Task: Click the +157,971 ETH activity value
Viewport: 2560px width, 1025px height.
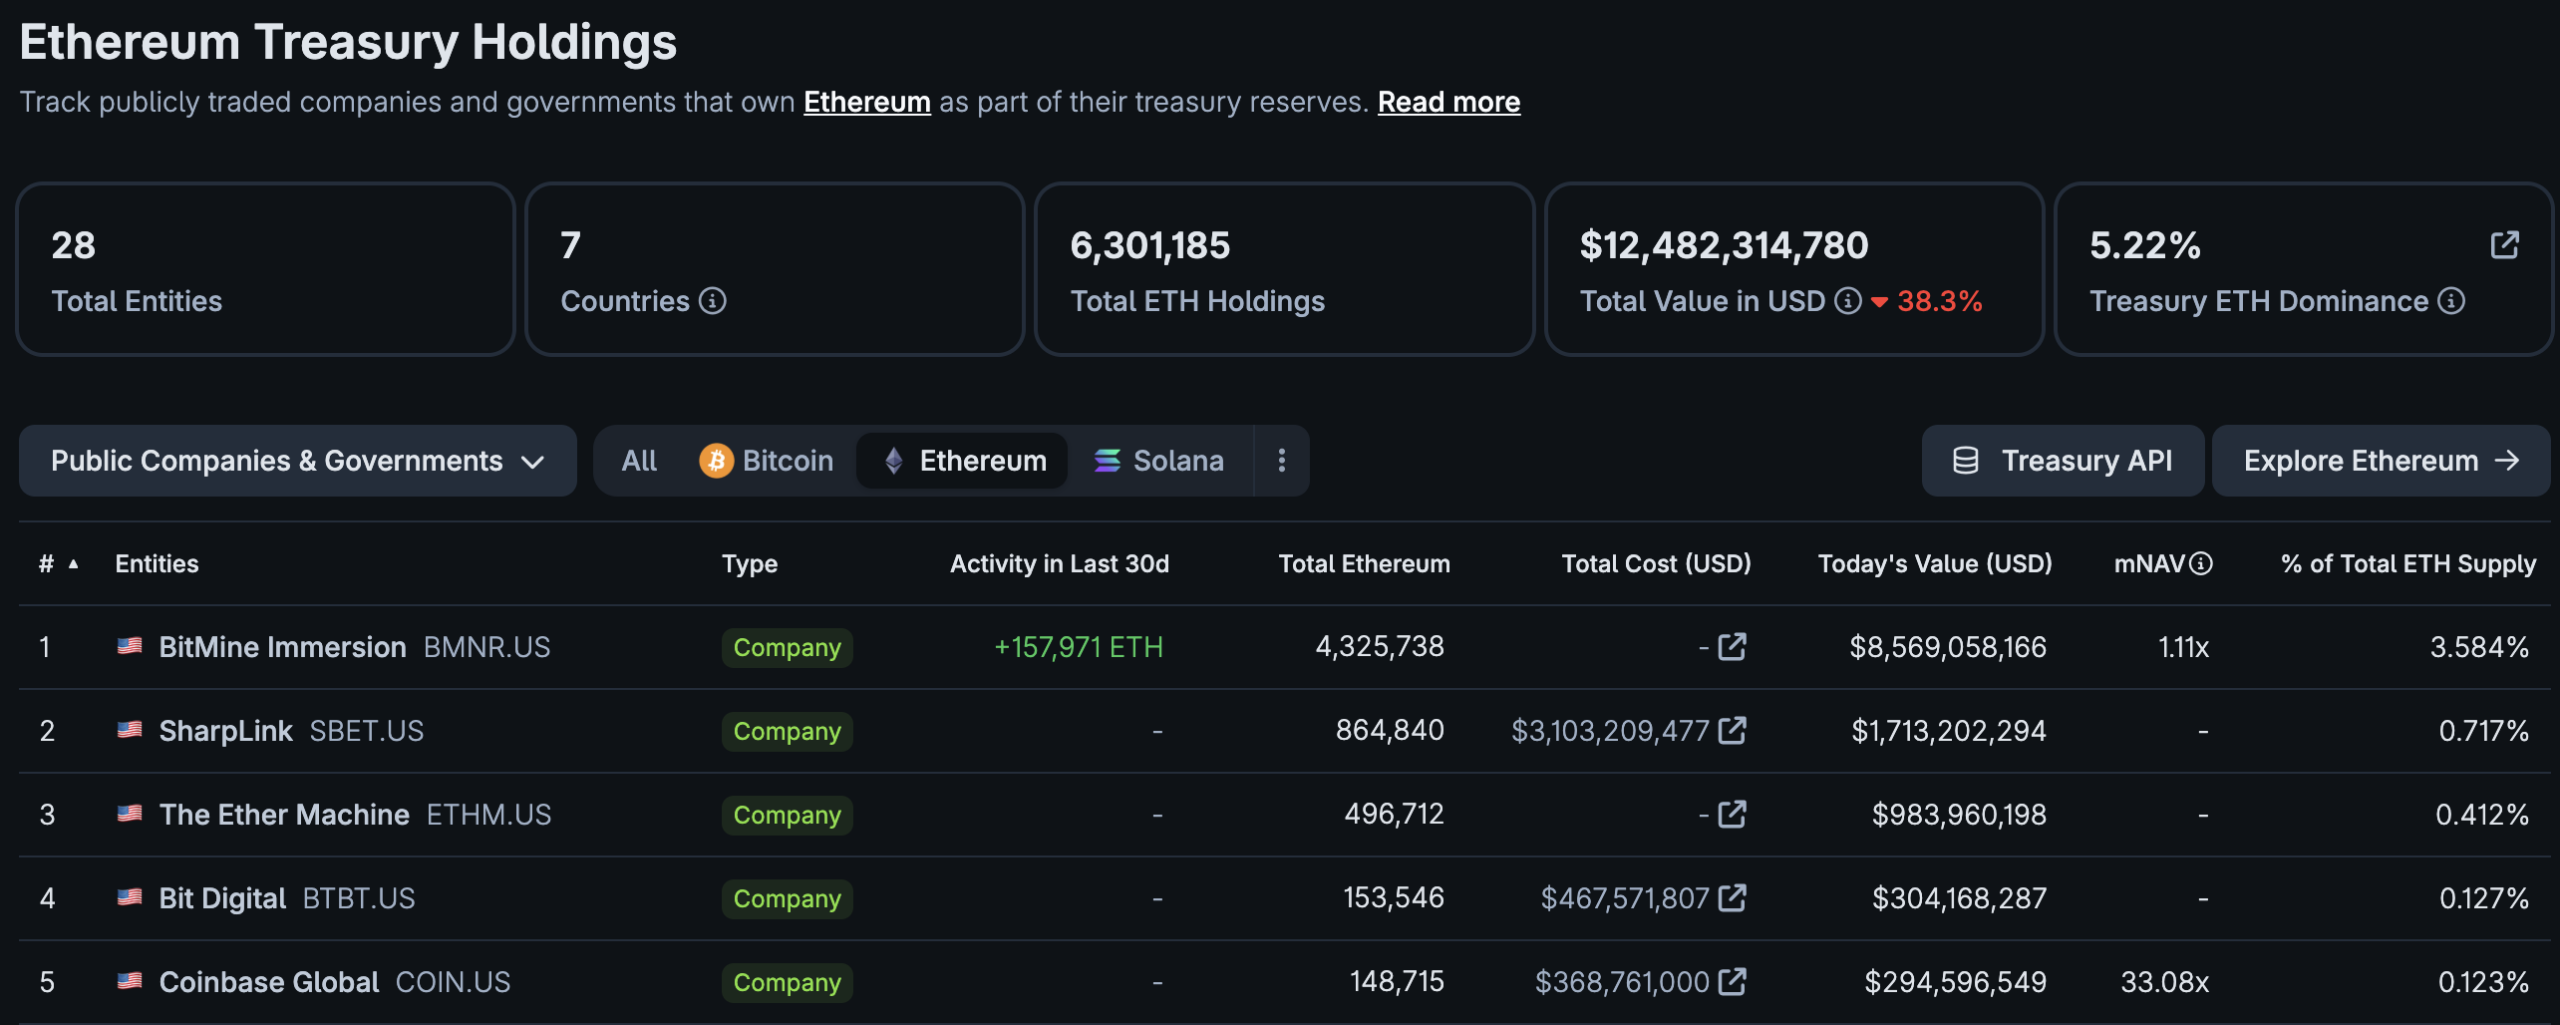Action: coord(1079,647)
